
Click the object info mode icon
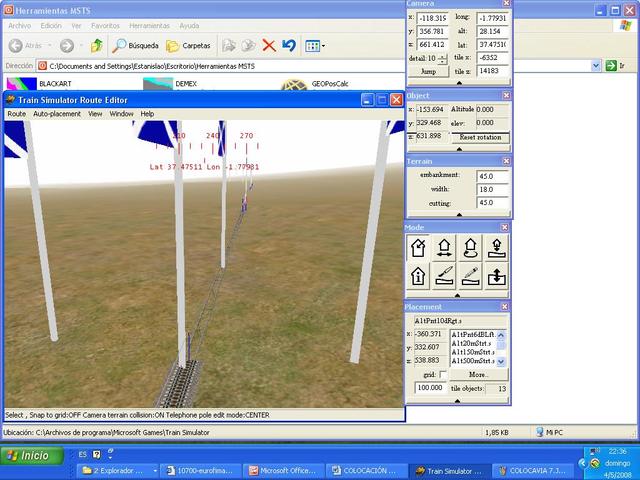pyautogui.click(x=419, y=275)
